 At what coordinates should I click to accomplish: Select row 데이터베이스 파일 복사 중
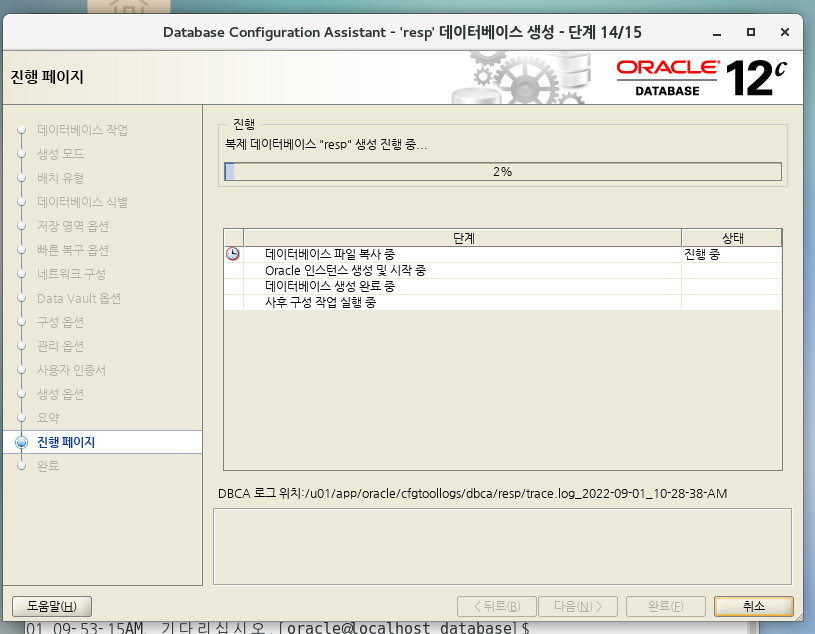tap(503, 254)
